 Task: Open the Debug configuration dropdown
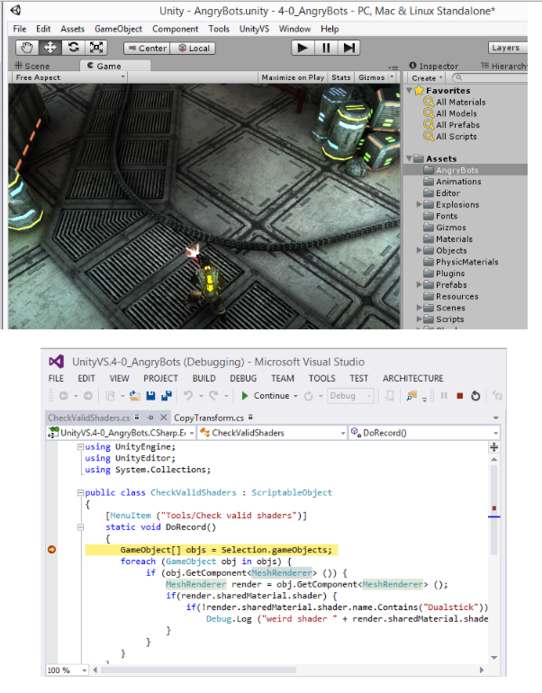point(351,396)
